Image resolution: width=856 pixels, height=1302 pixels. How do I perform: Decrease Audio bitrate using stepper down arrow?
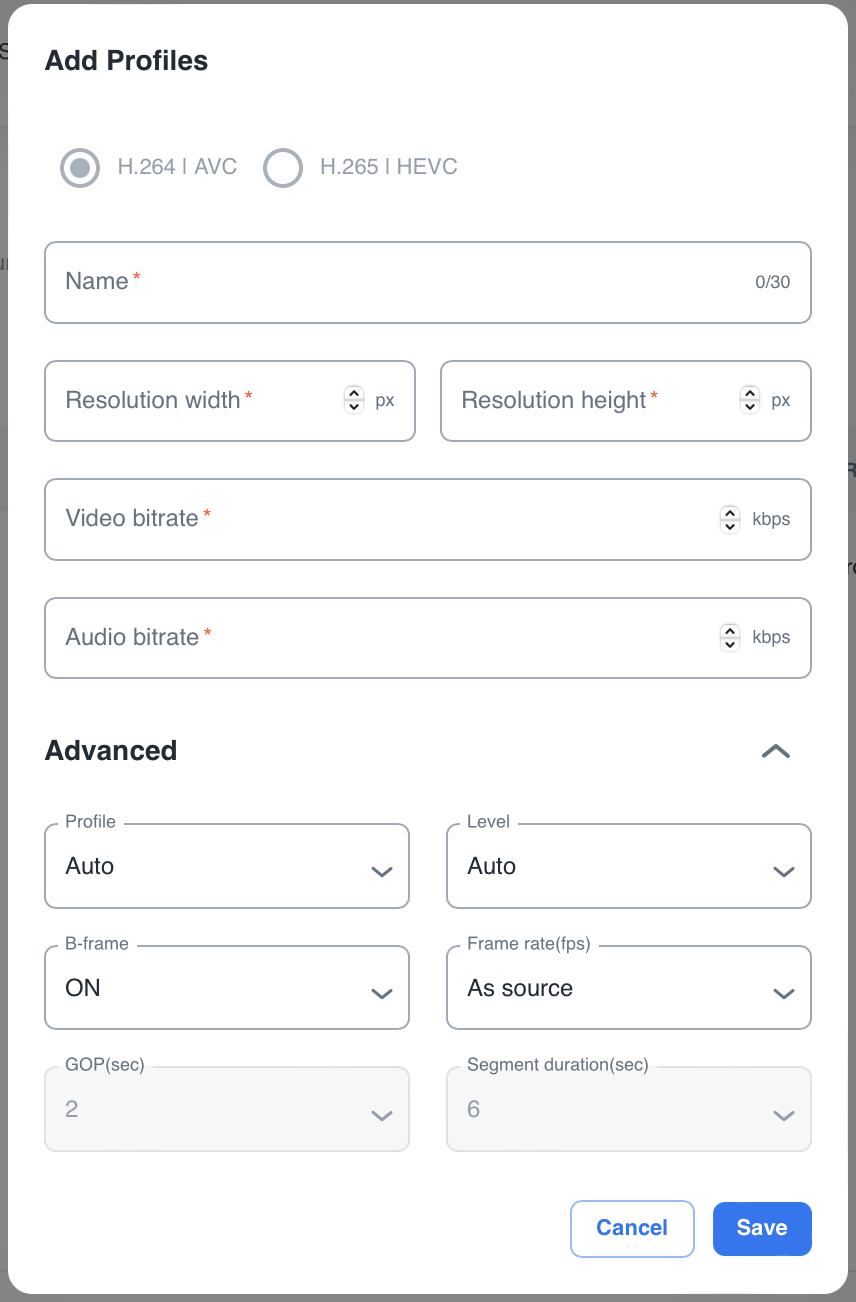click(x=730, y=644)
